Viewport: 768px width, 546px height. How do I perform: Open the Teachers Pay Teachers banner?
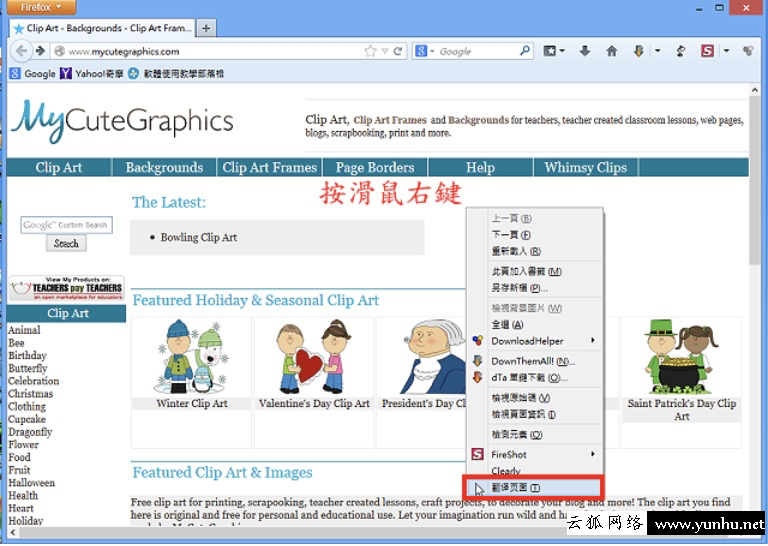pos(67,288)
